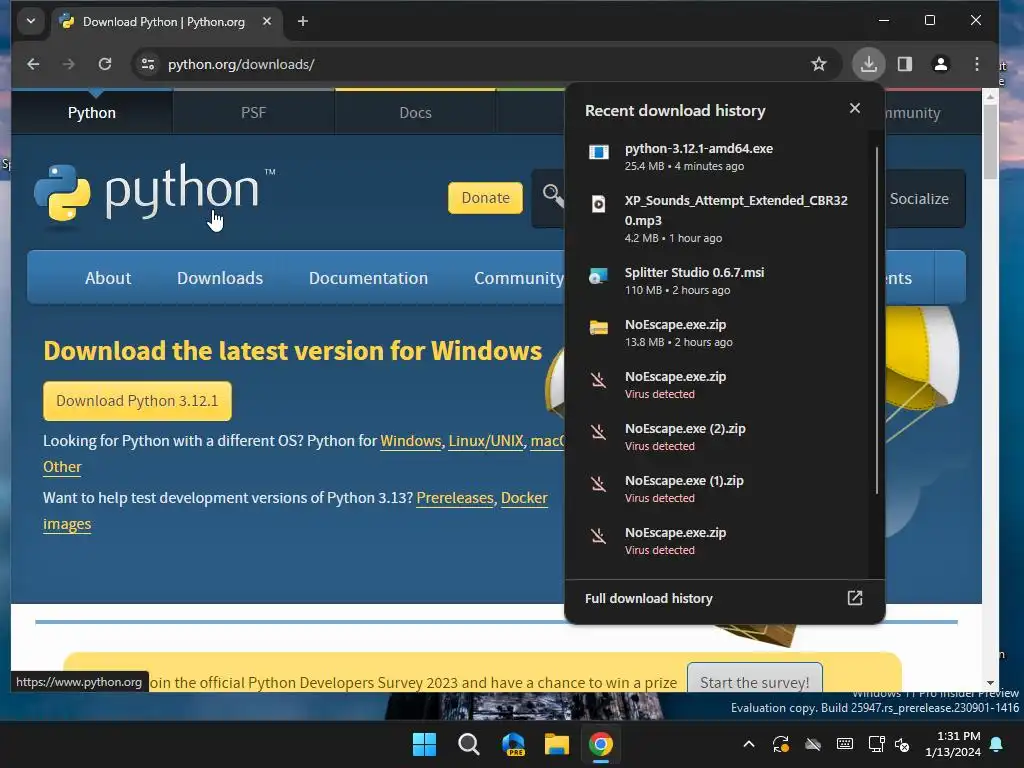Open the clock and date flyout

953,744
